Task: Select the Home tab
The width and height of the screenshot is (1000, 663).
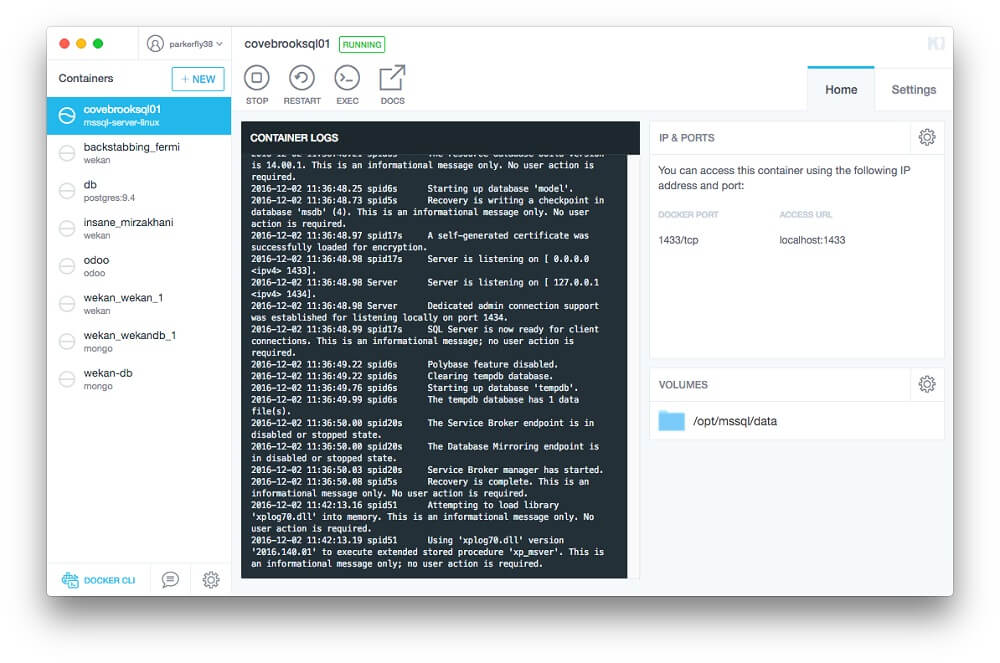Action: (x=840, y=89)
